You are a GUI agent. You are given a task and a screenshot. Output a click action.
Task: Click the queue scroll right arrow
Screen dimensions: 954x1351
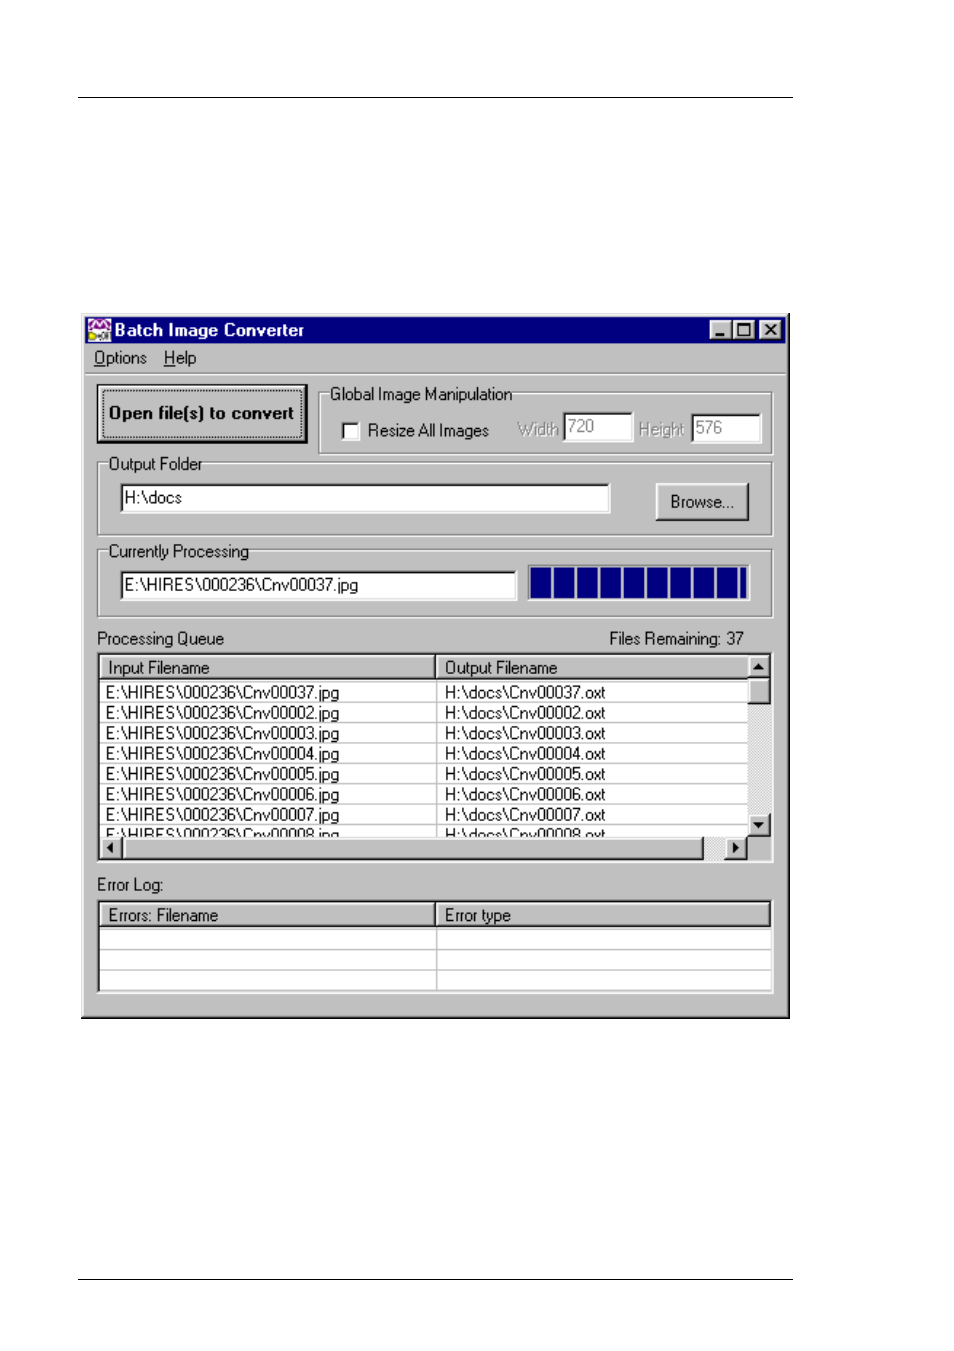coord(736,848)
